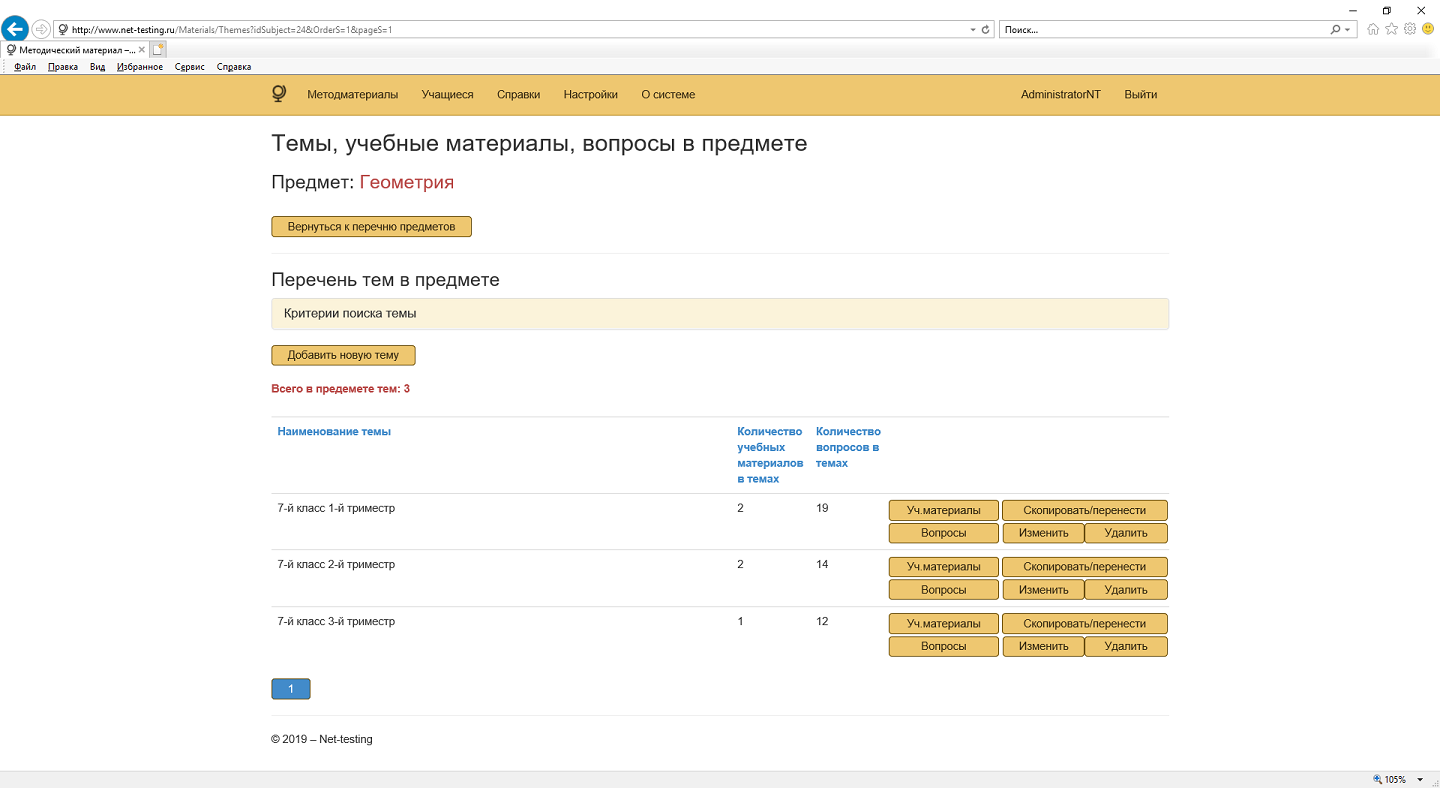This screenshot has width=1440, height=788.
Task: Click text 7-й класс 1-й триместр
Action: click(336, 508)
